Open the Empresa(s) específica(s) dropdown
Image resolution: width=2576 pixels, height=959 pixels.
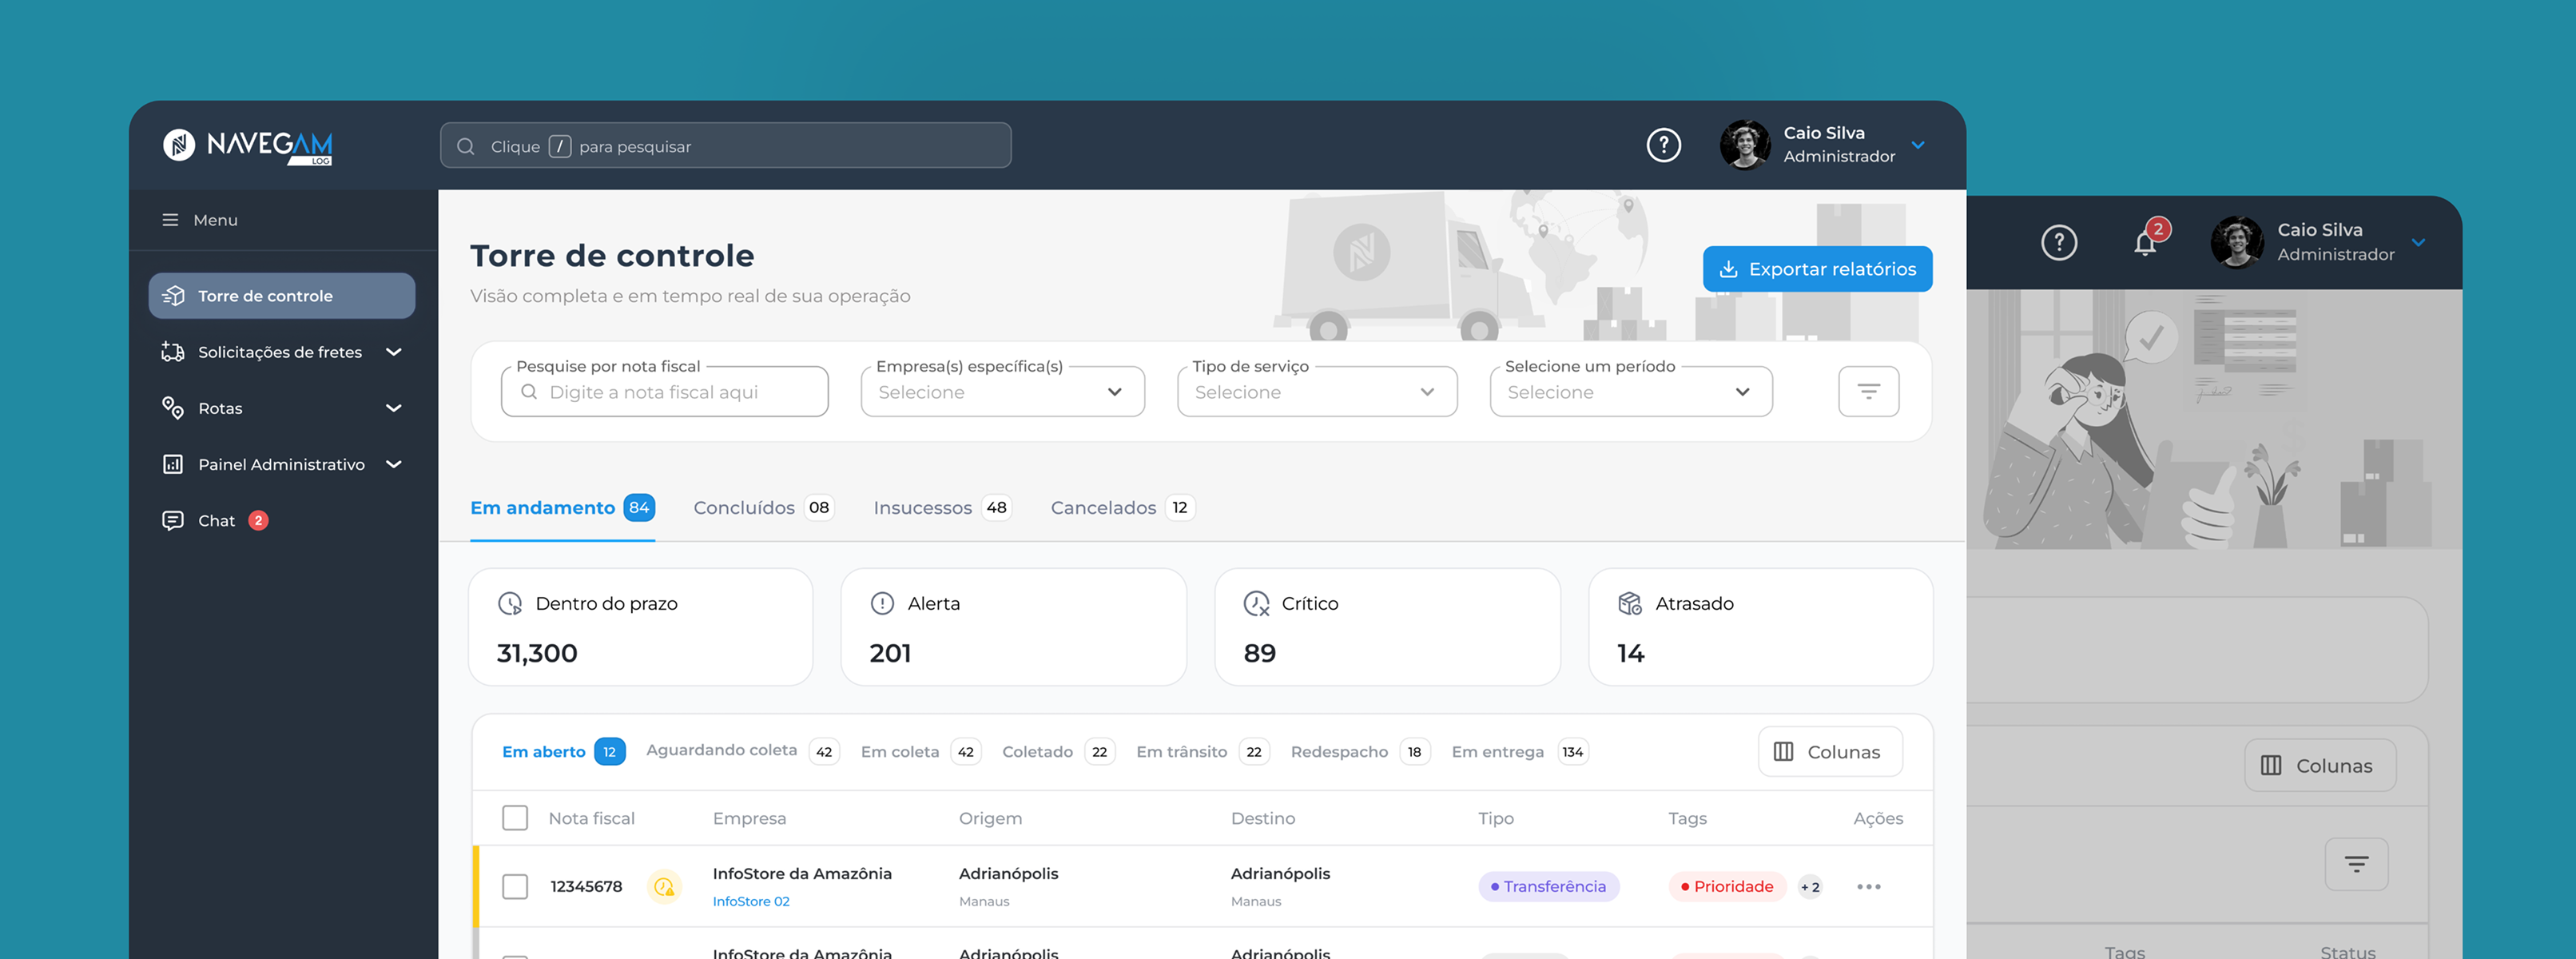coord(1001,392)
